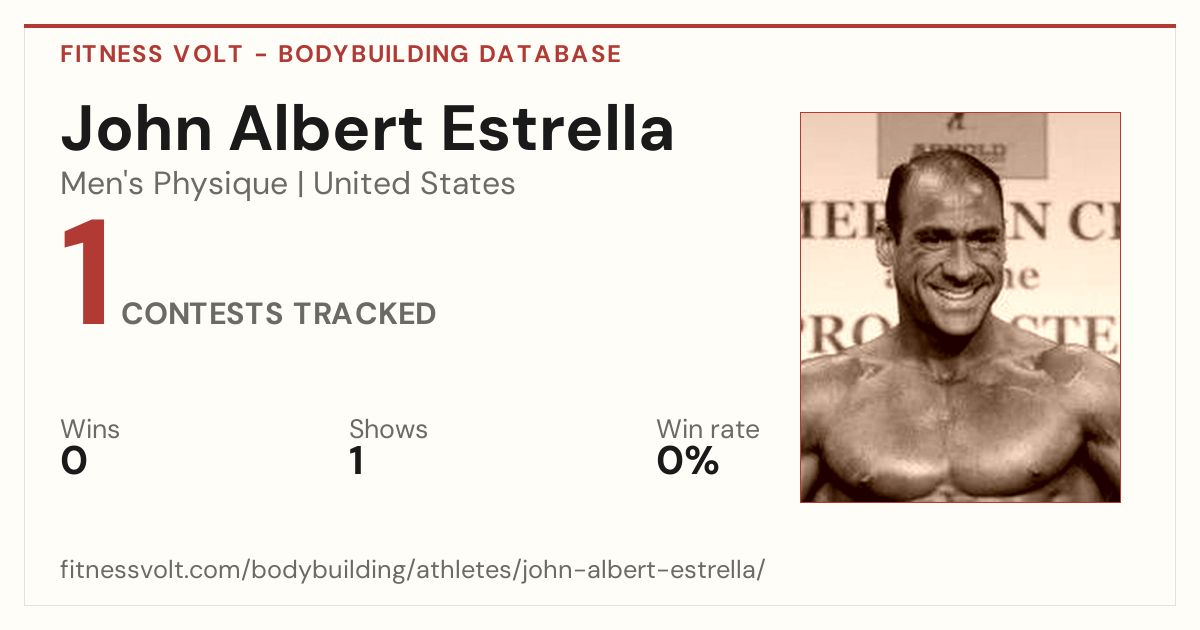The width and height of the screenshot is (1200, 630).
Task: Click the Contests Tracked label
Action: pyautogui.click(x=279, y=314)
